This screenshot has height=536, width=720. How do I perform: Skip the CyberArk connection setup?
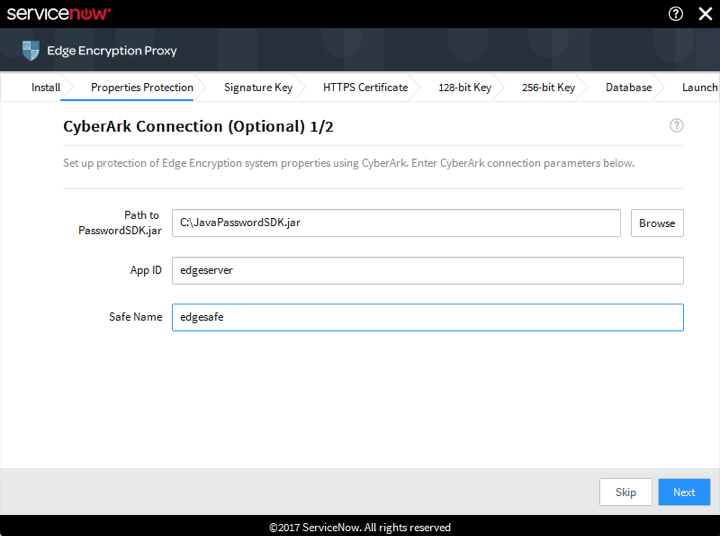[x=625, y=492]
